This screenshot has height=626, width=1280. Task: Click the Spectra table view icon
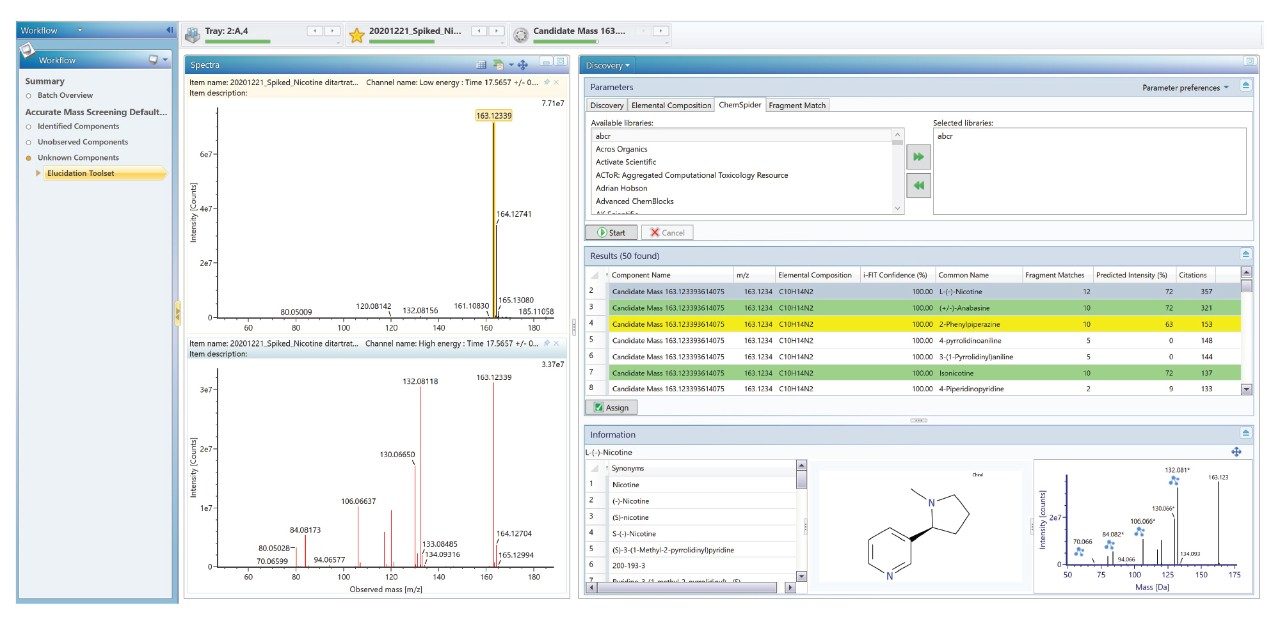tap(481, 64)
